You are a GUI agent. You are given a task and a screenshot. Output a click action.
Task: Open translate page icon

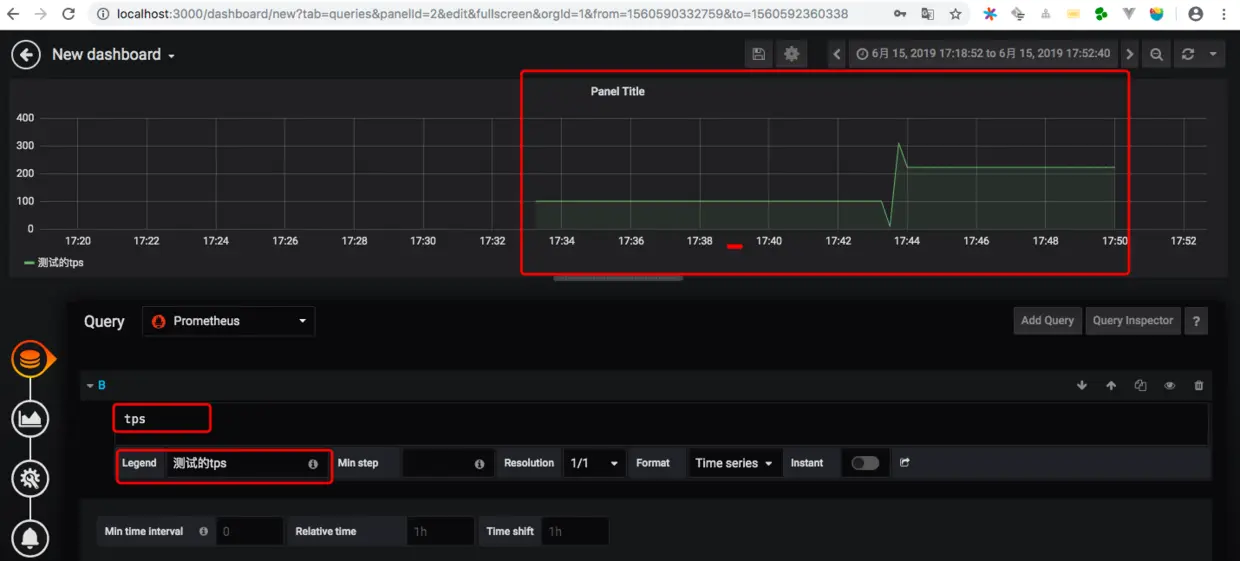coord(928,14)
